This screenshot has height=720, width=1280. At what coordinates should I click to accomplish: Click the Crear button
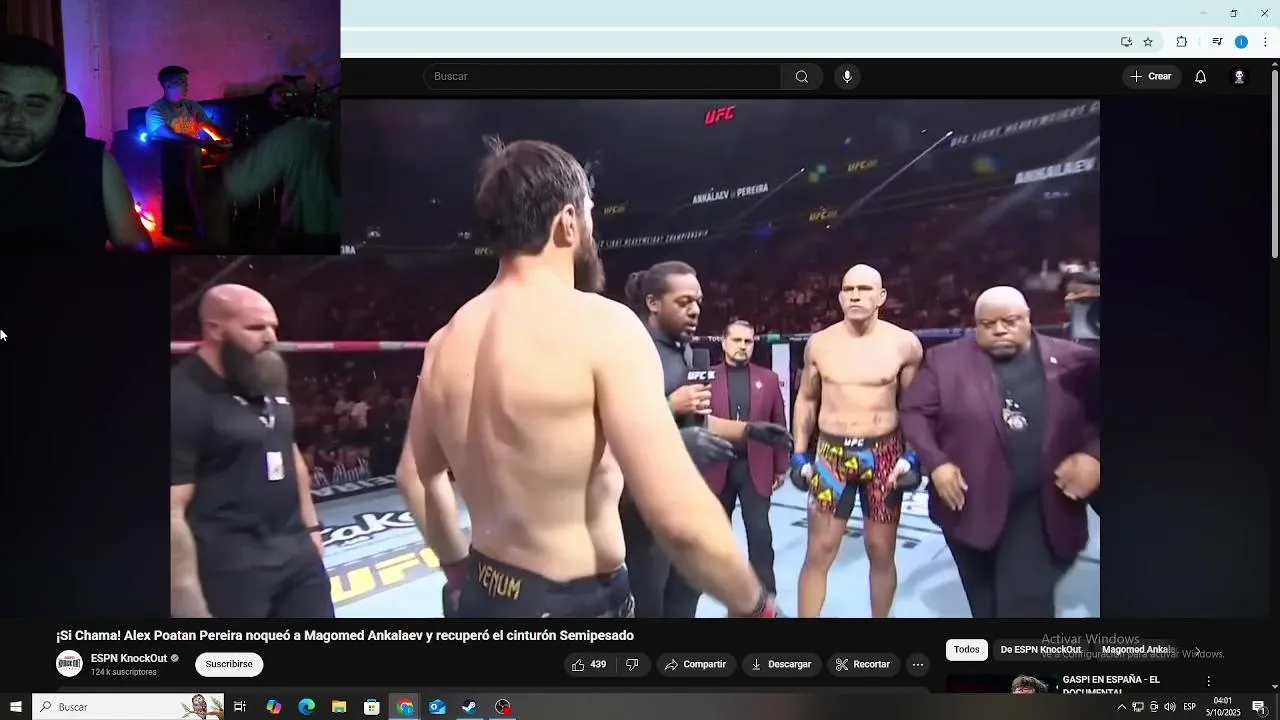[1151, 77]
